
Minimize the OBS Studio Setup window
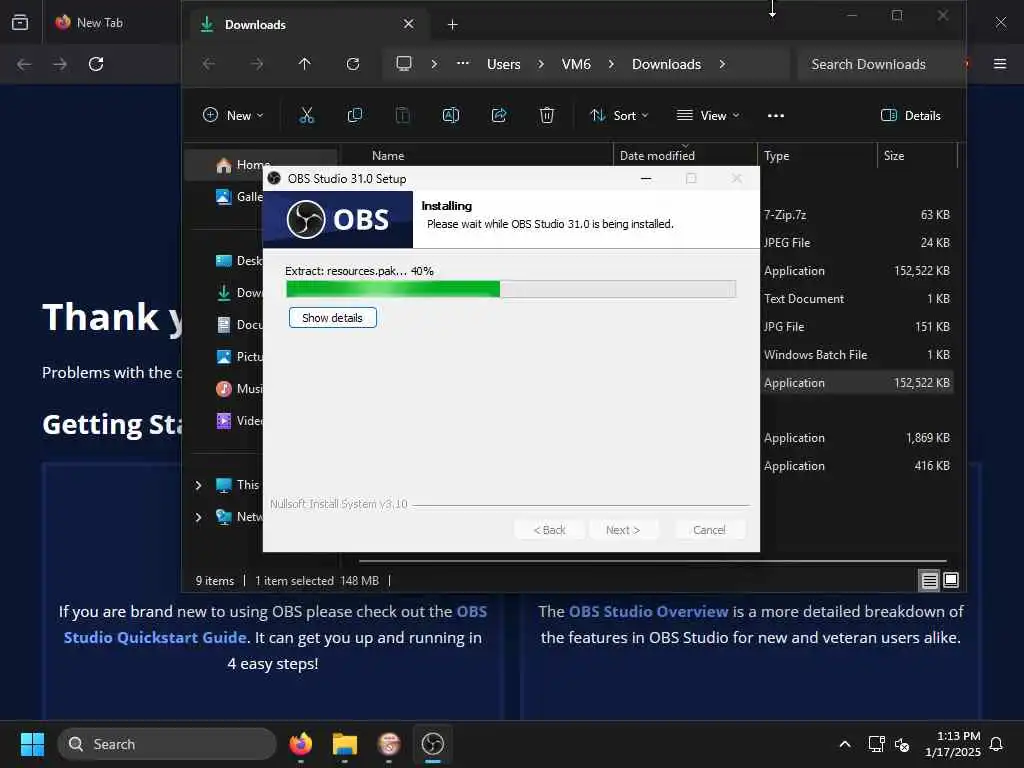pyautogui.click(x=646, y=178)
